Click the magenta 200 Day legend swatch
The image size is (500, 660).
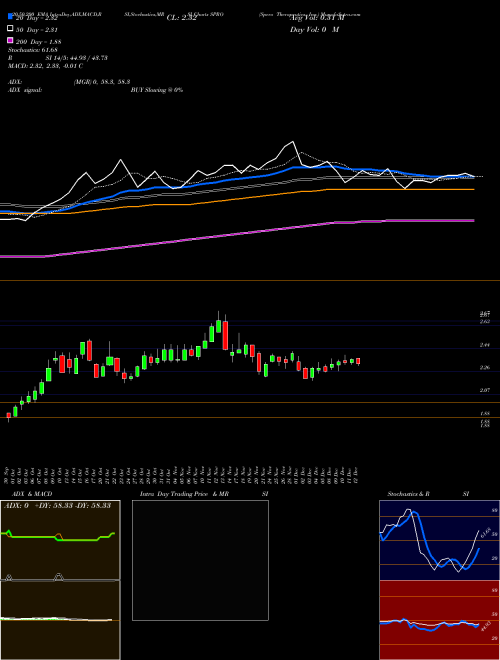click(10, 40)
